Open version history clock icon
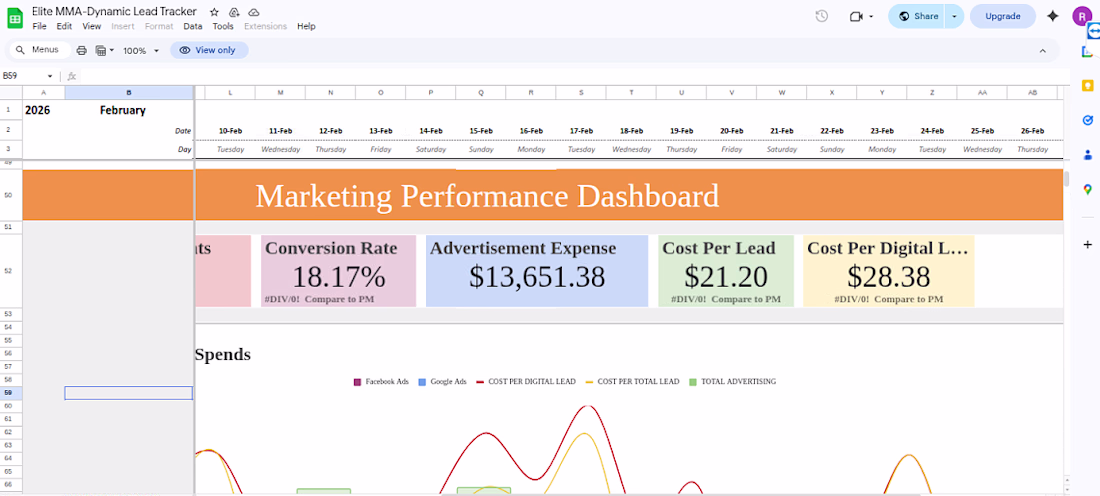This screenshot has width=1100, height=496. point(821,16)
